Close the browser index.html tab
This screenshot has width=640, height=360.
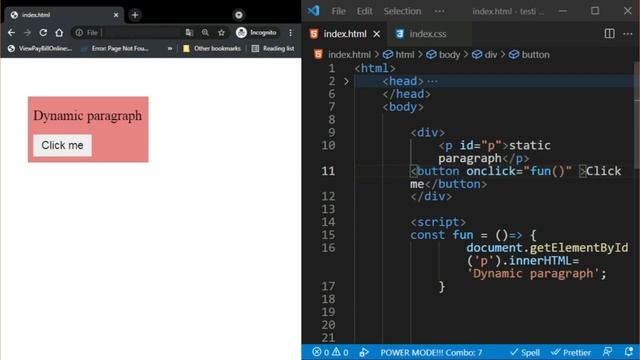tap(116, 15)
